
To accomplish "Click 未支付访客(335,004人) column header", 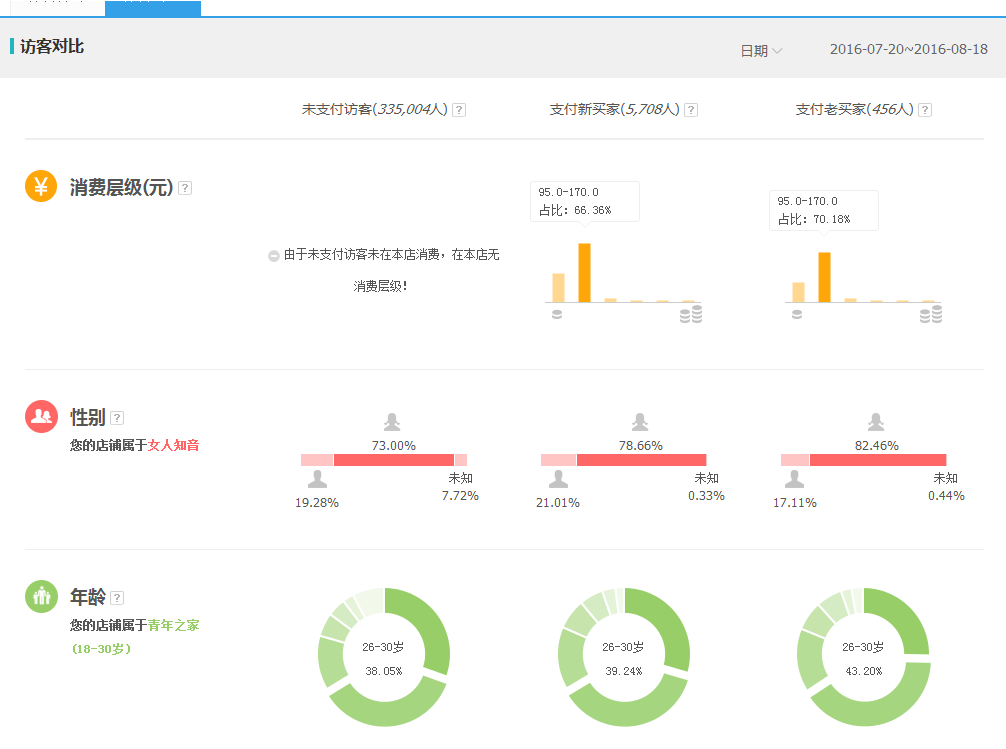I will coord(375,110).
